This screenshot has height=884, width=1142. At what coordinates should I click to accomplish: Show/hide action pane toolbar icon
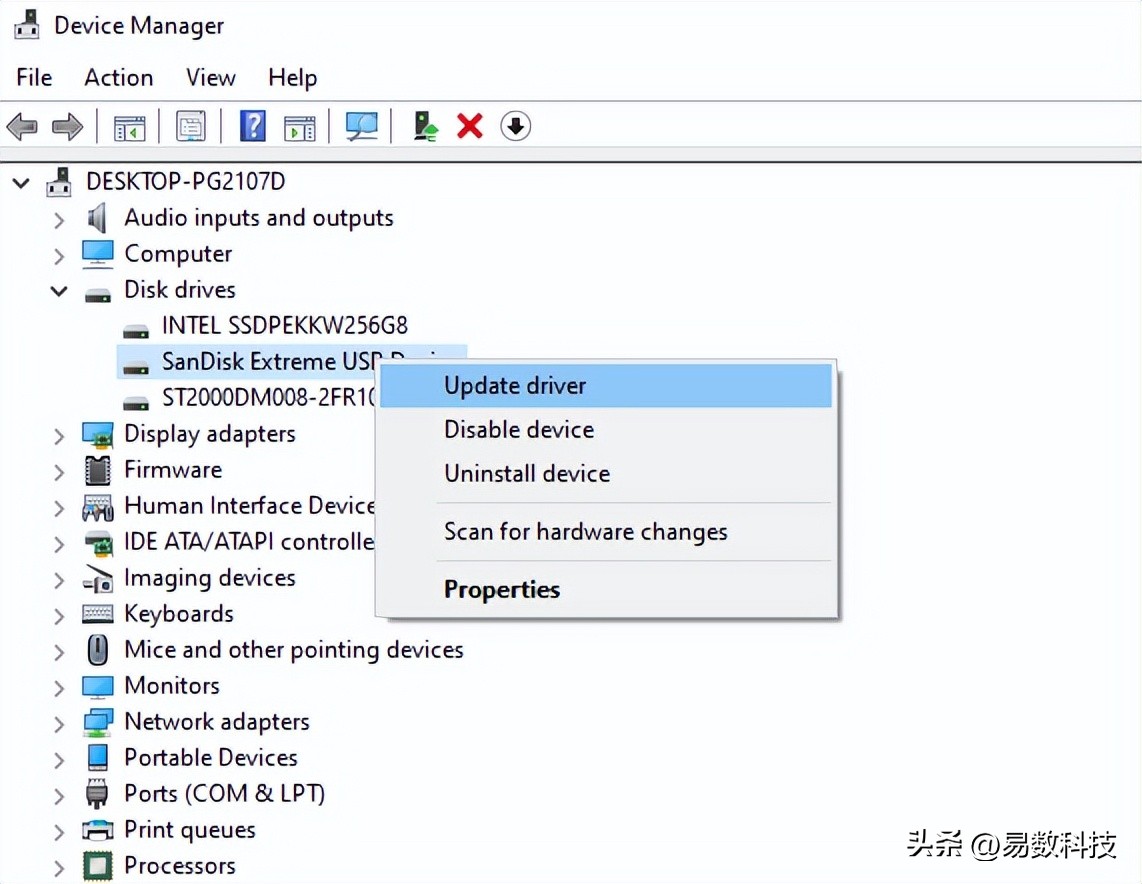(x=300, y=127)
